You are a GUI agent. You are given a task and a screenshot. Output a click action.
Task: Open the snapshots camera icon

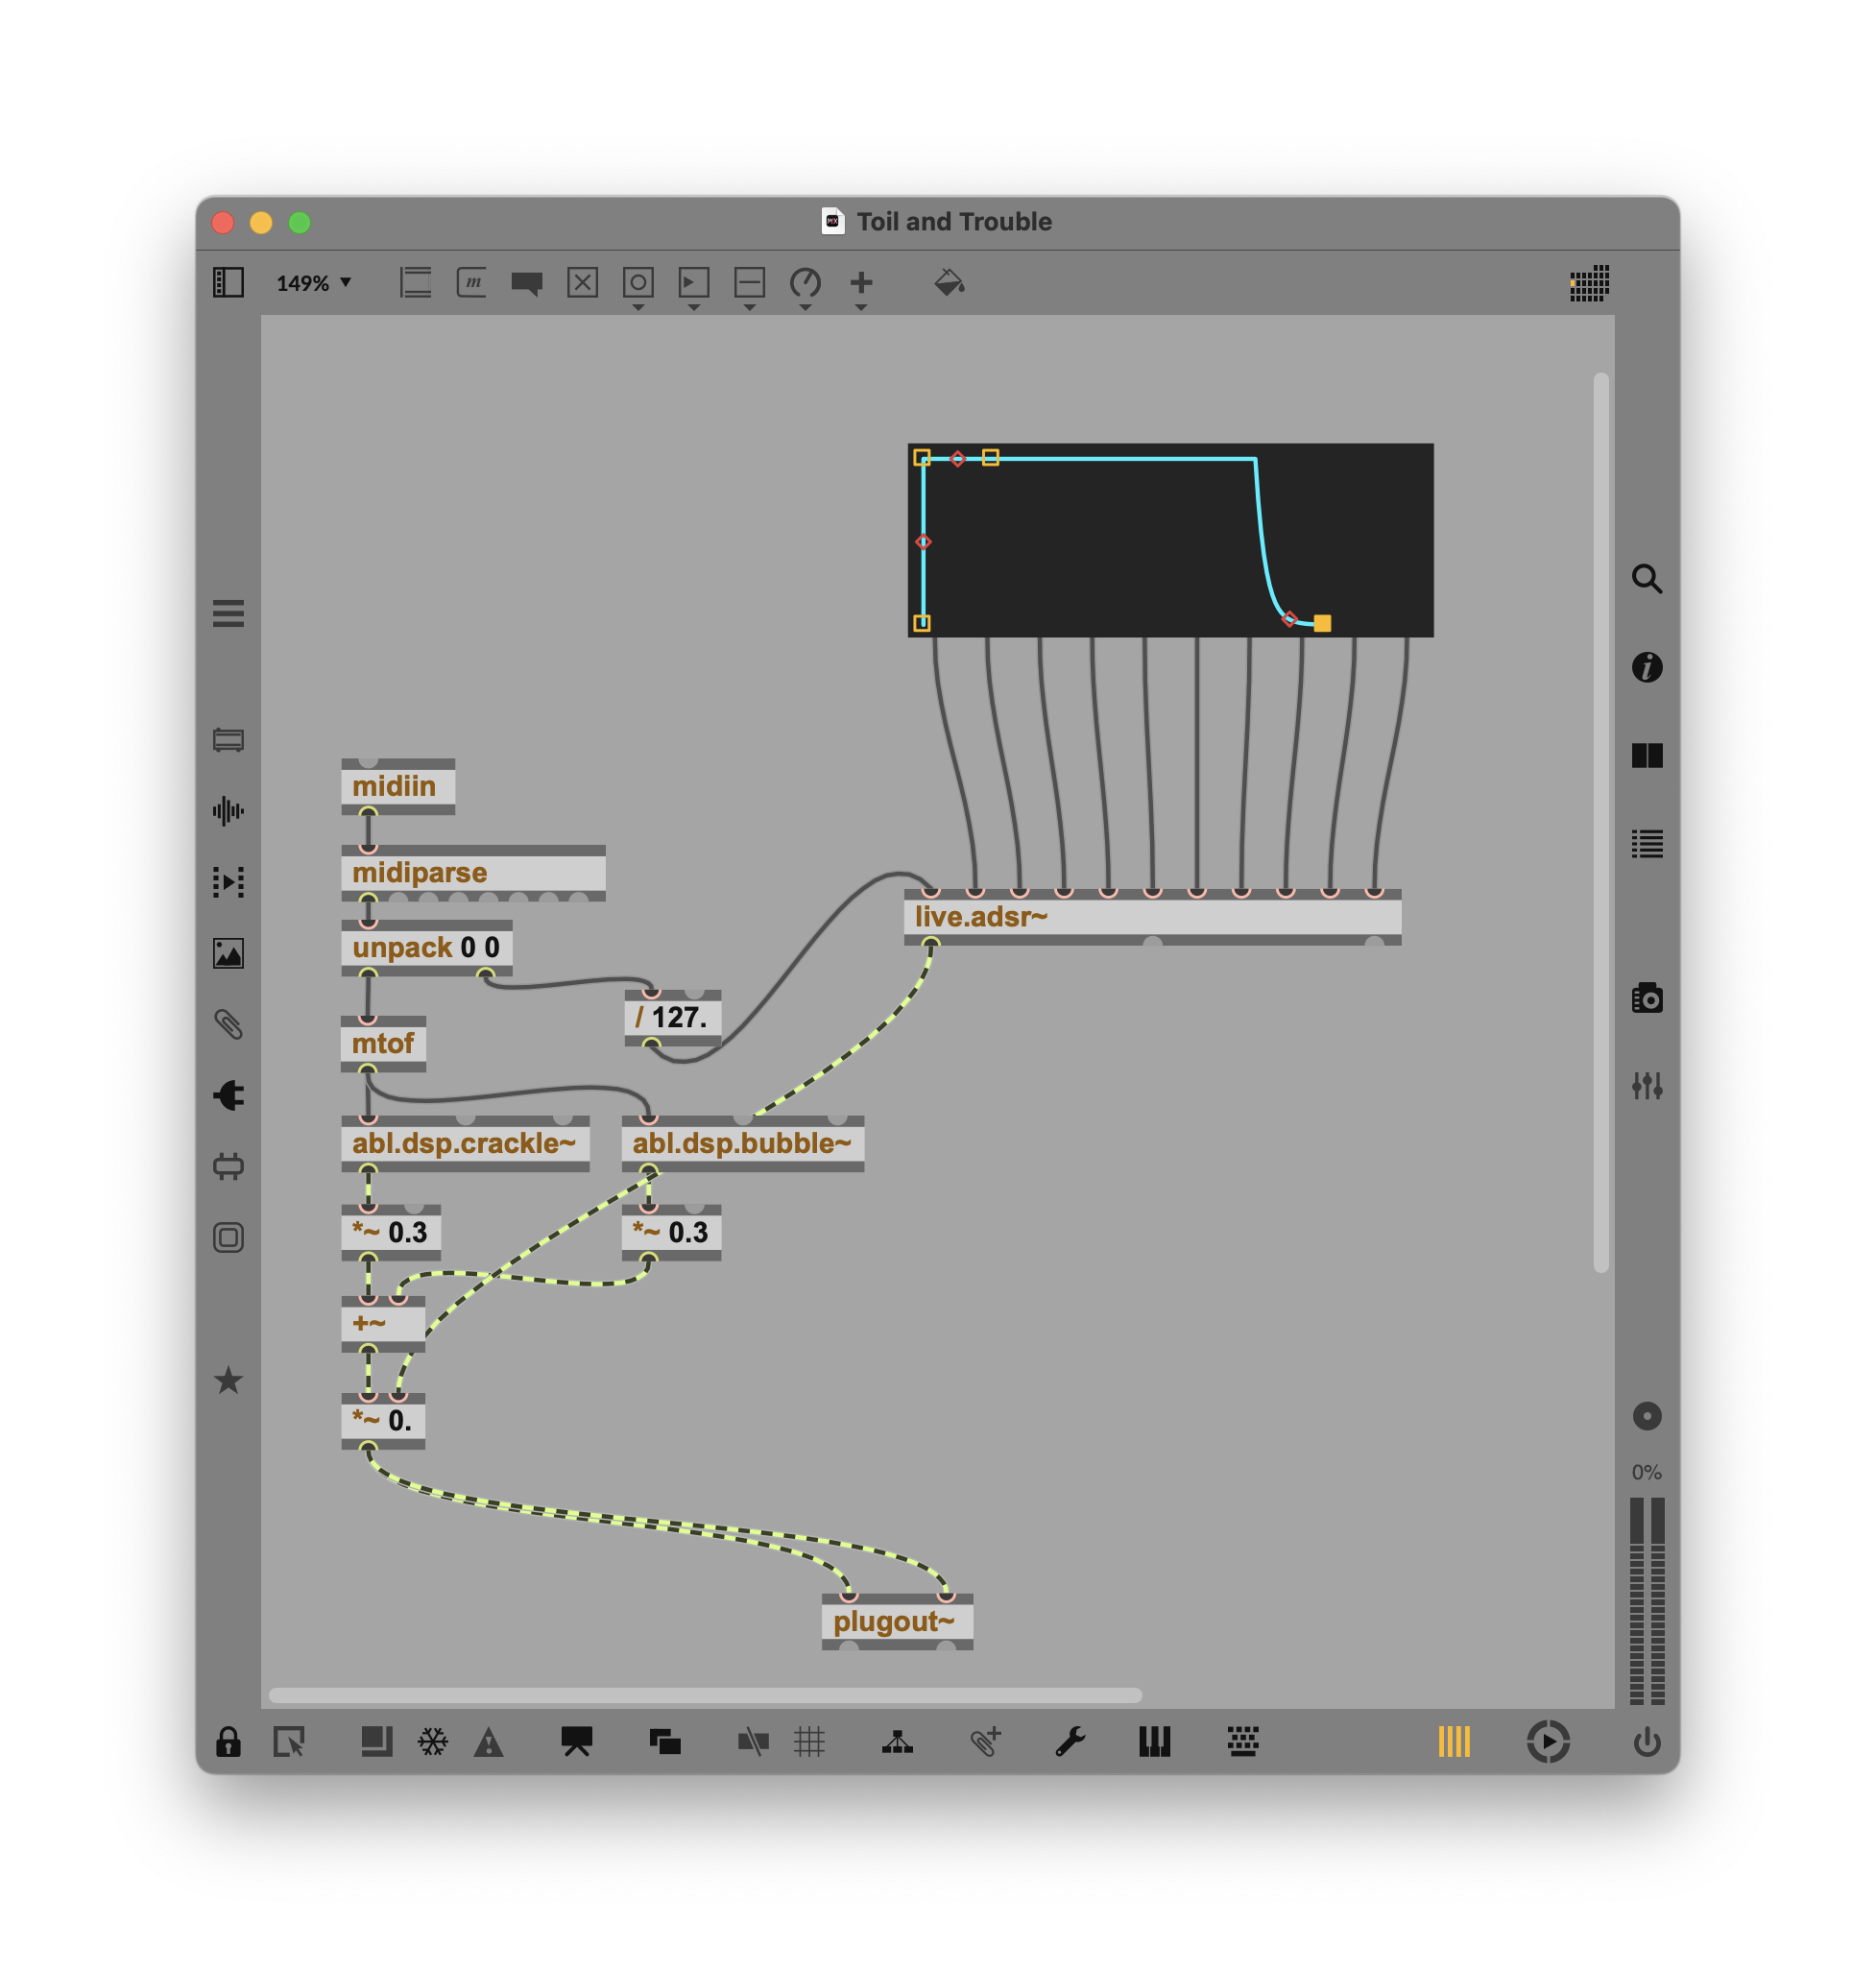pos(1646,998)
